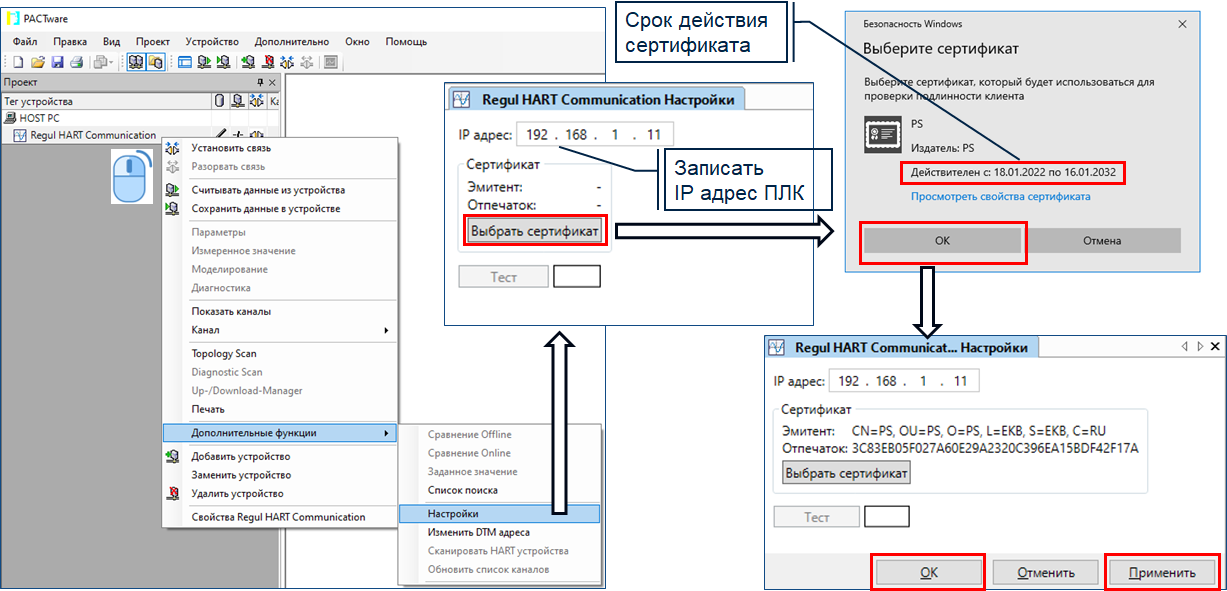
Task: Select the HOST PC tree node
Action: coord(39,118)
